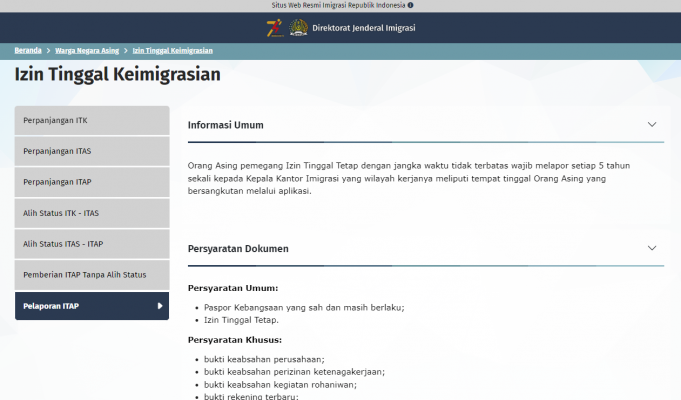Select Alih Status ITK - ITAS
The image size is (681, 400).
[92, 213]
